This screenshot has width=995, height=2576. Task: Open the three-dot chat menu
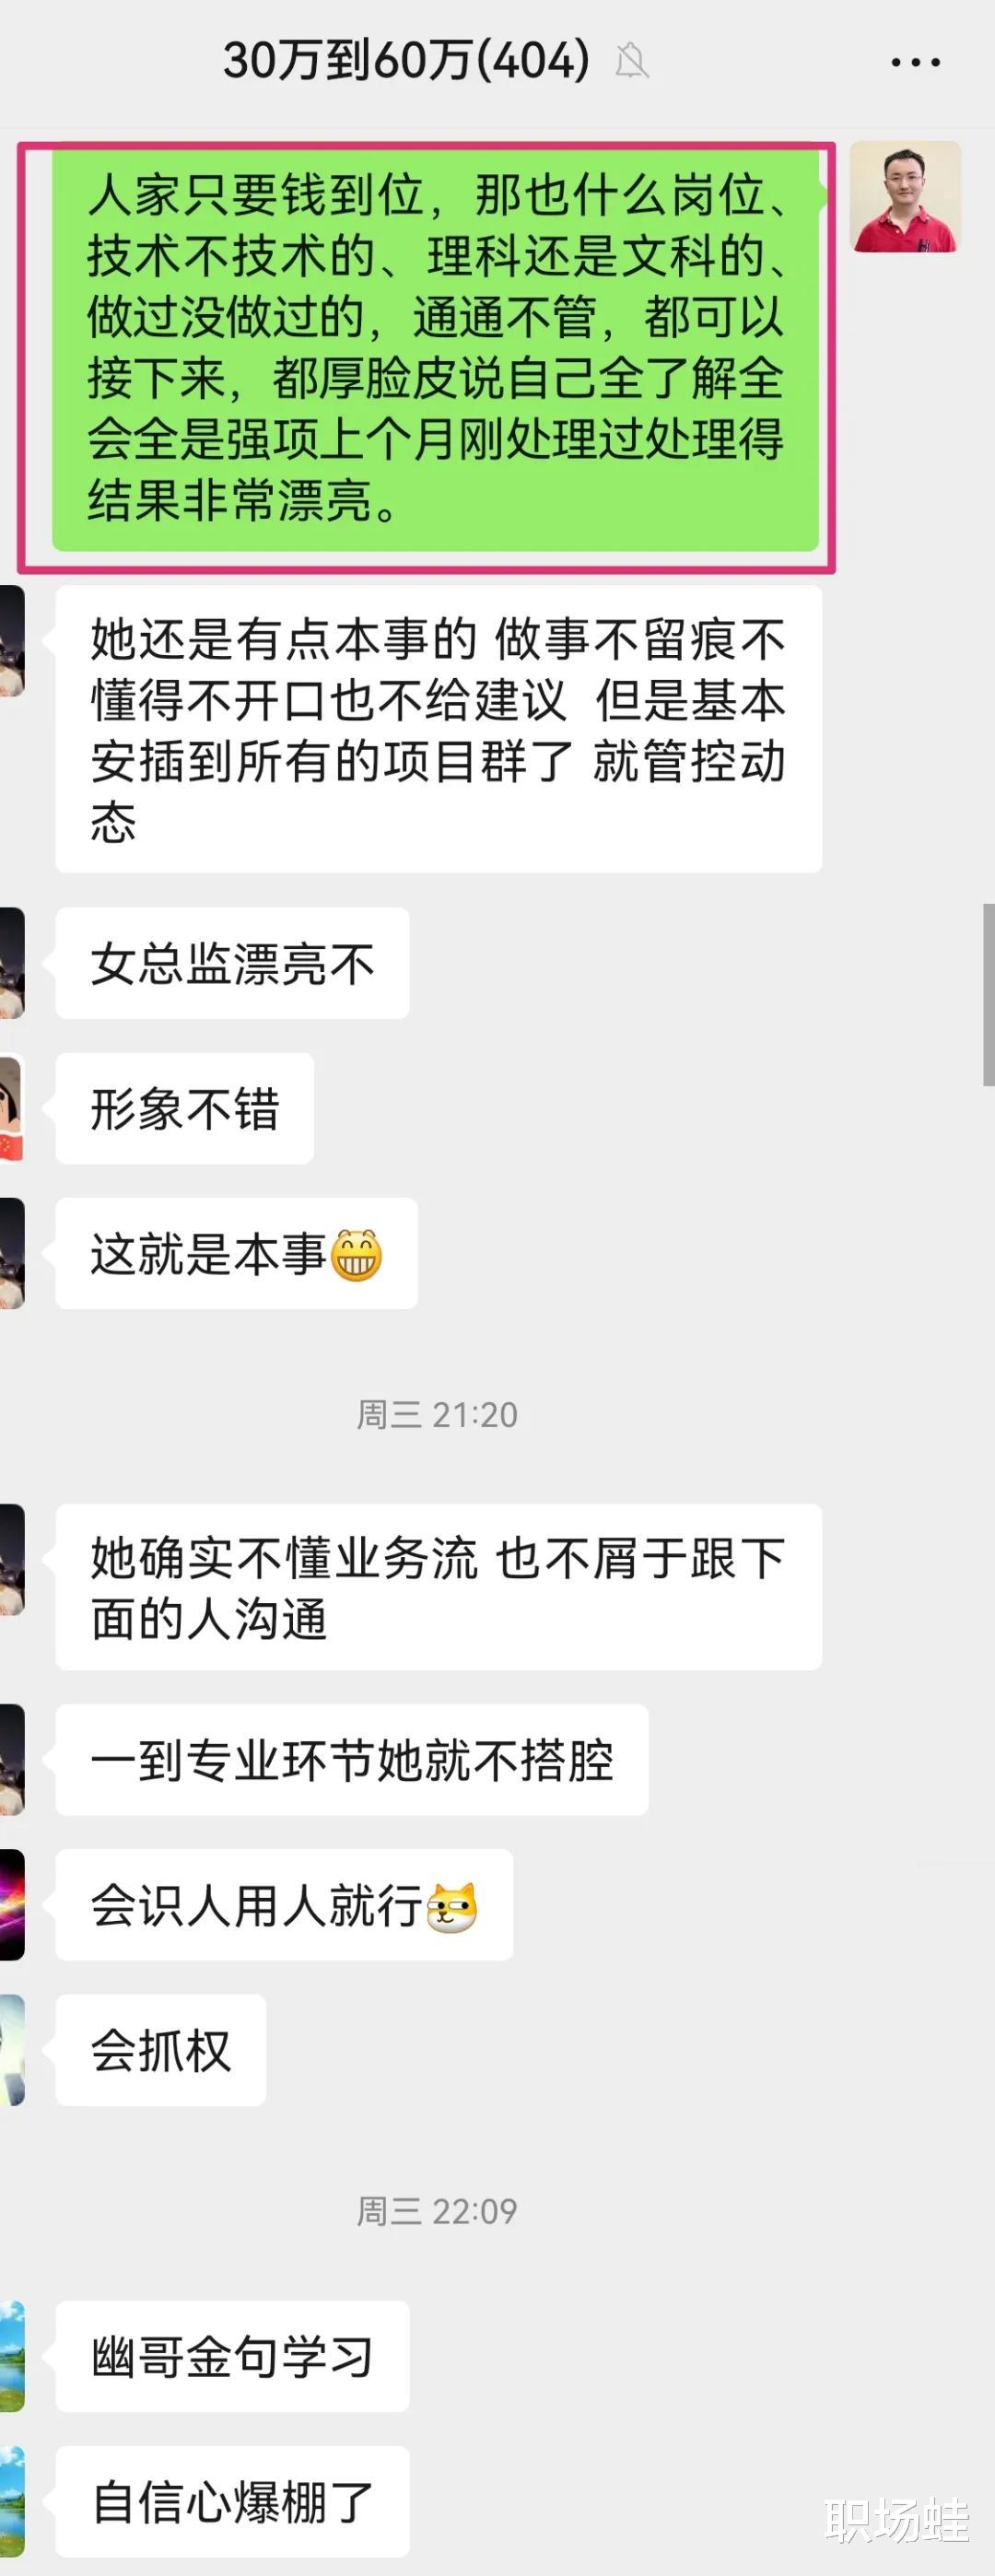tap(915, 62)
